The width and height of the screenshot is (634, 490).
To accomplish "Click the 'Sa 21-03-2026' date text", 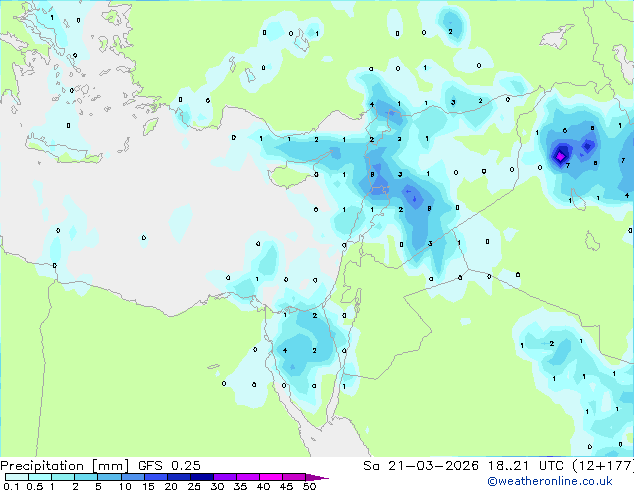I will point(421,466).
